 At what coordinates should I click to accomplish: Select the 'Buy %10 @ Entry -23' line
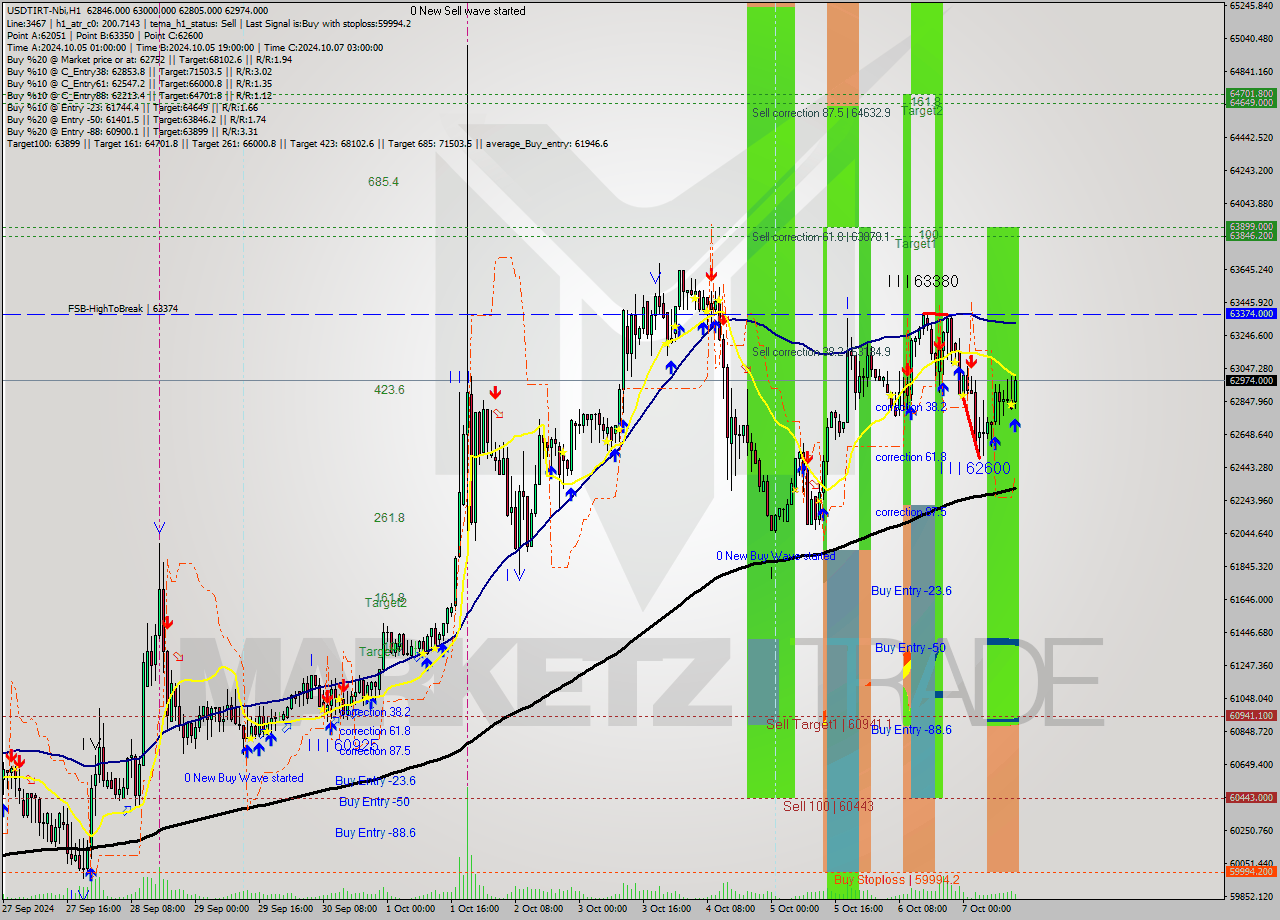click(x=132, y=107)
